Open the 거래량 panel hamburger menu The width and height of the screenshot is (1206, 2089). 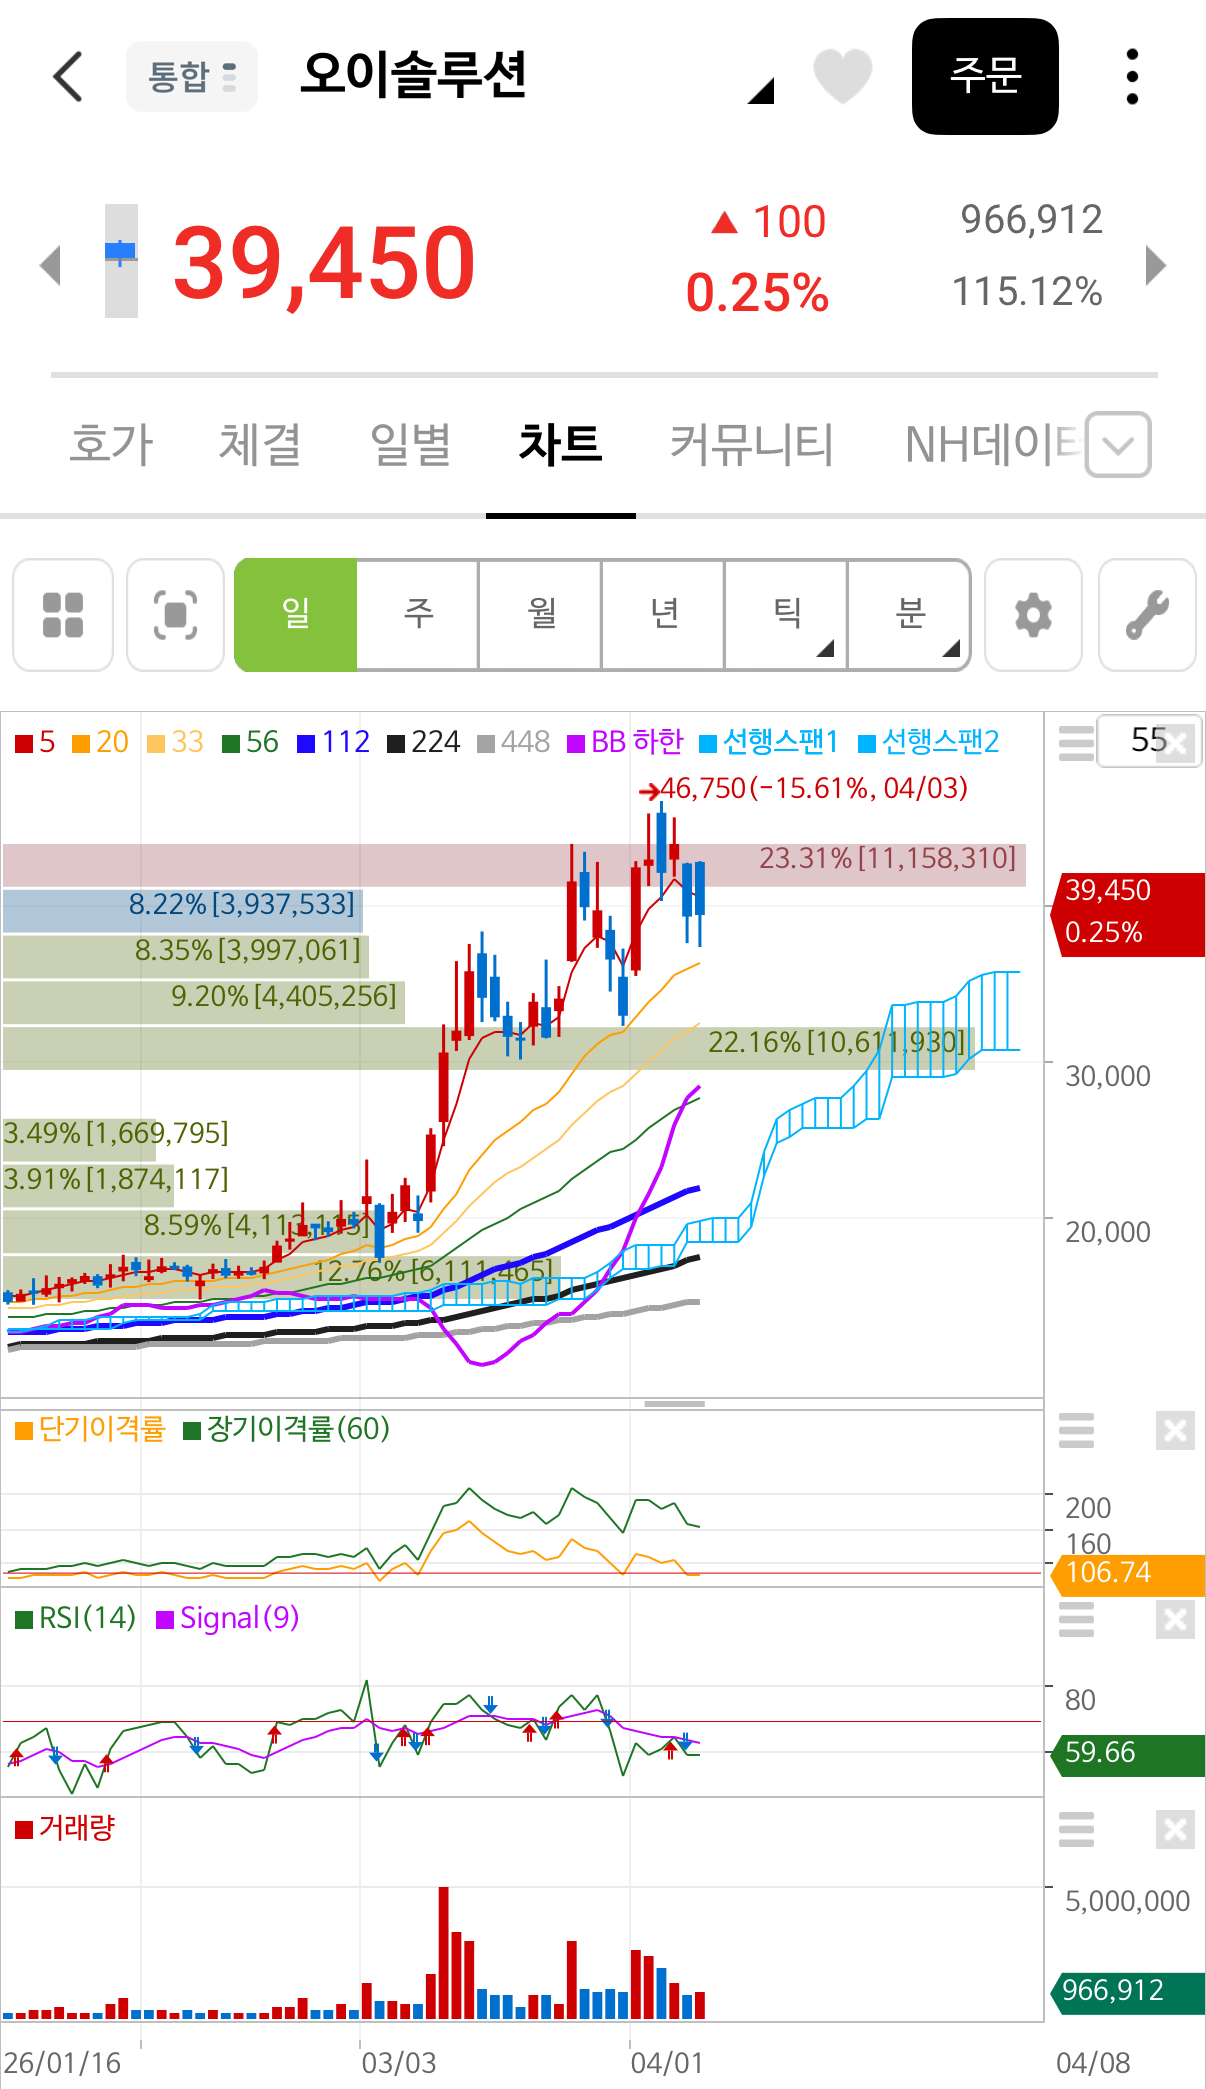(1076, 1830)
